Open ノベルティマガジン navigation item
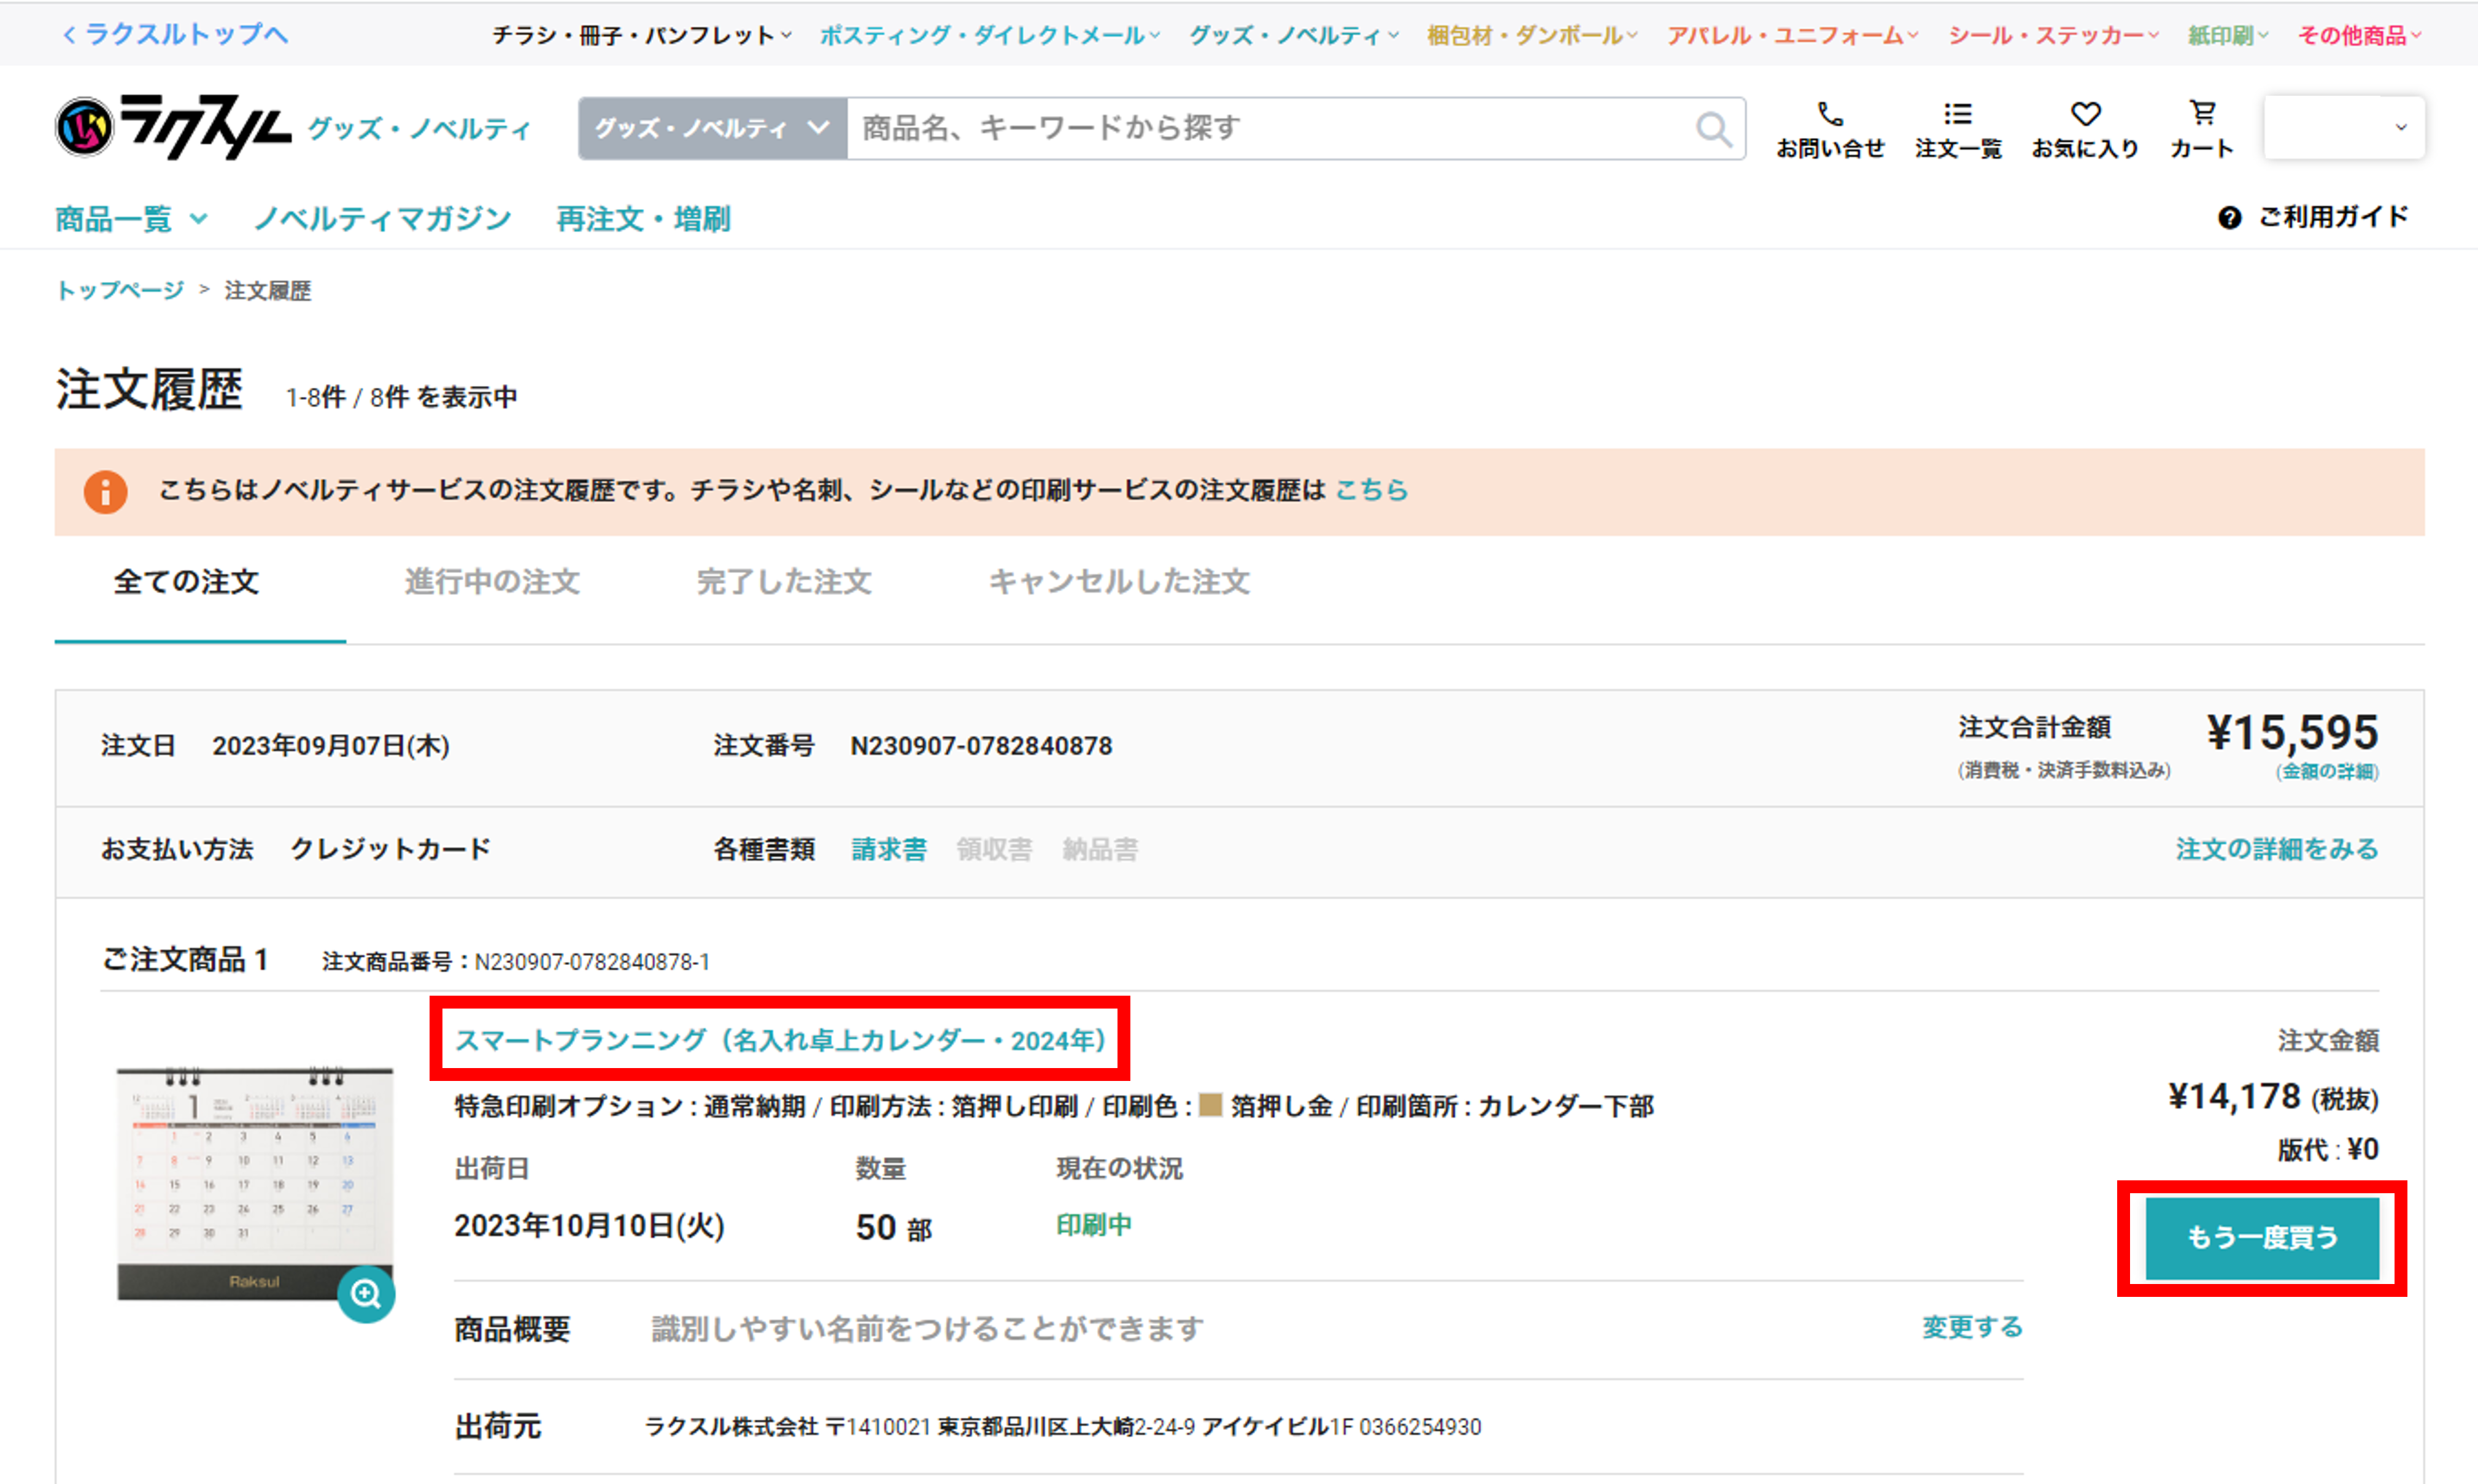 383,219
